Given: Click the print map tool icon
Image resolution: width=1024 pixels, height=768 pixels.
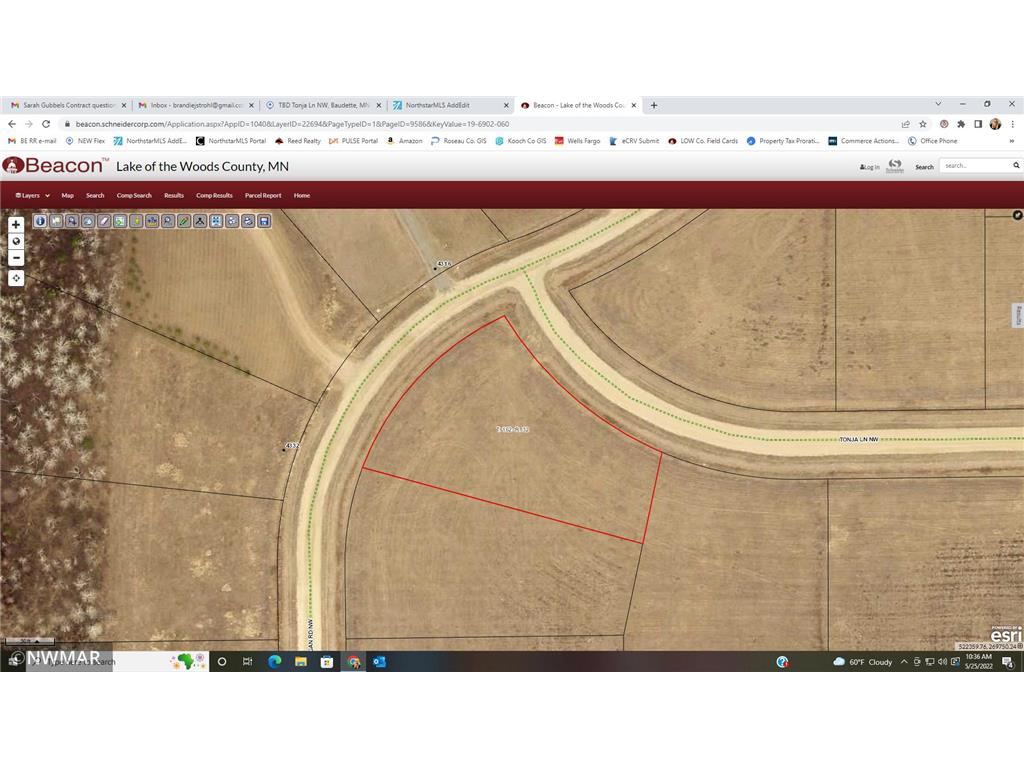Looking at the screenshot, I should [x=248, y=221].
